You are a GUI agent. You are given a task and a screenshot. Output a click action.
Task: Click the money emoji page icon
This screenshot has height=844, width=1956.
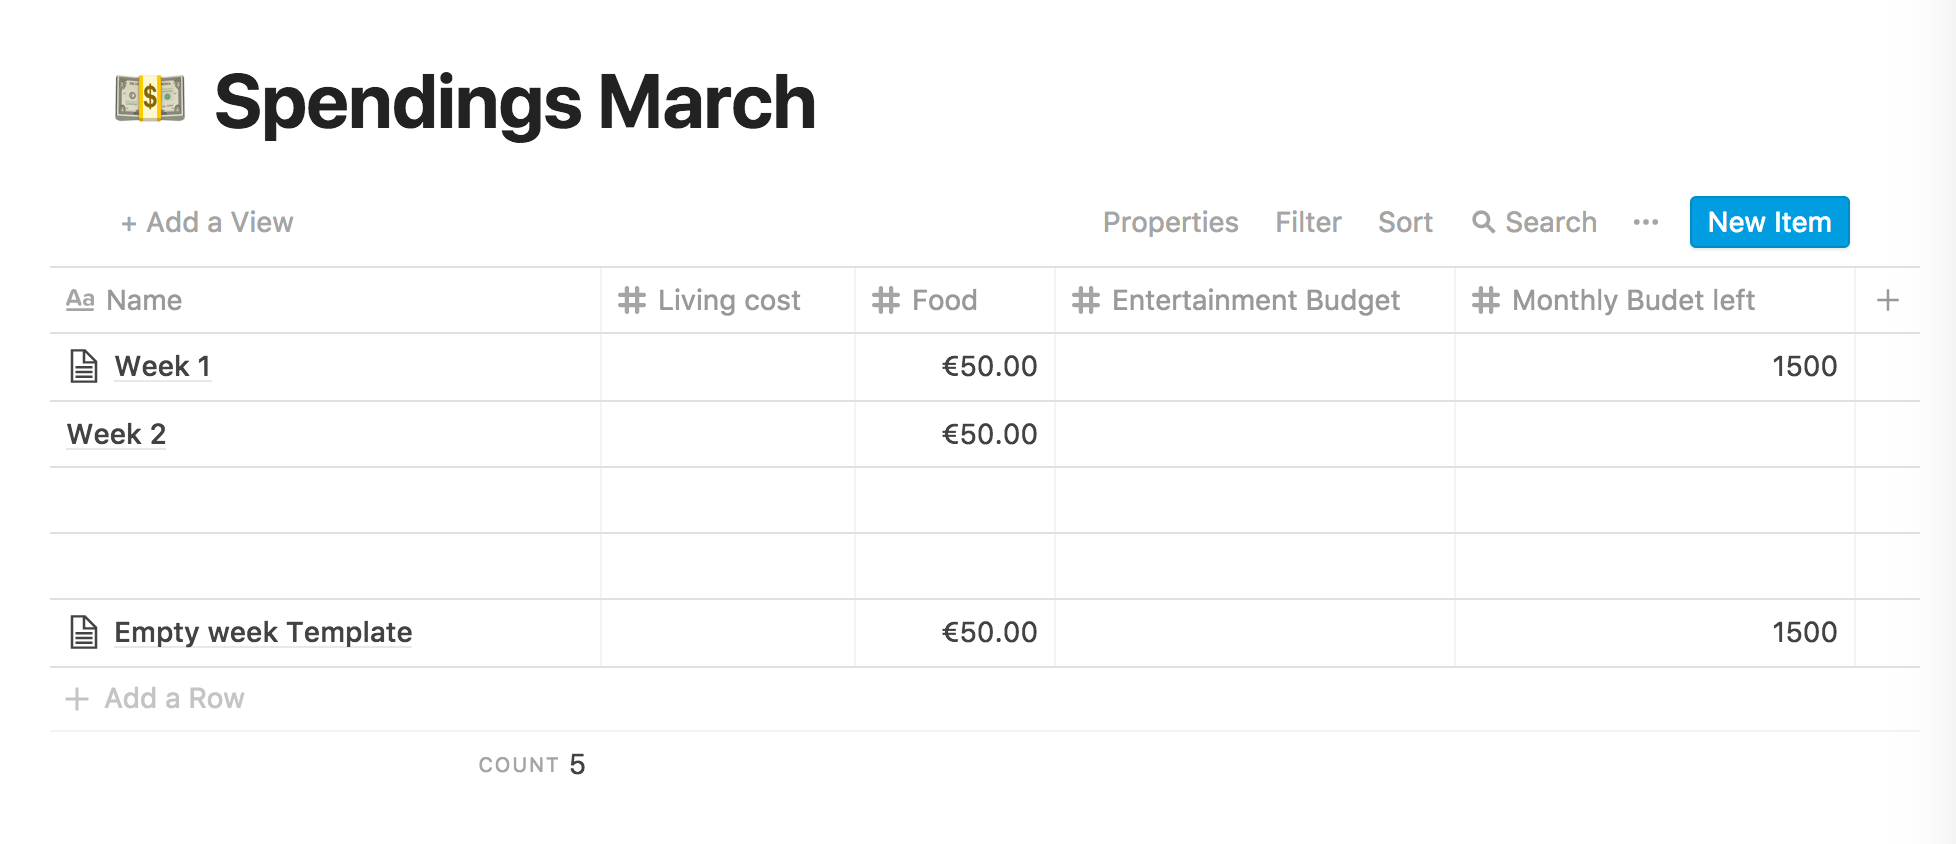pos(150,99)
